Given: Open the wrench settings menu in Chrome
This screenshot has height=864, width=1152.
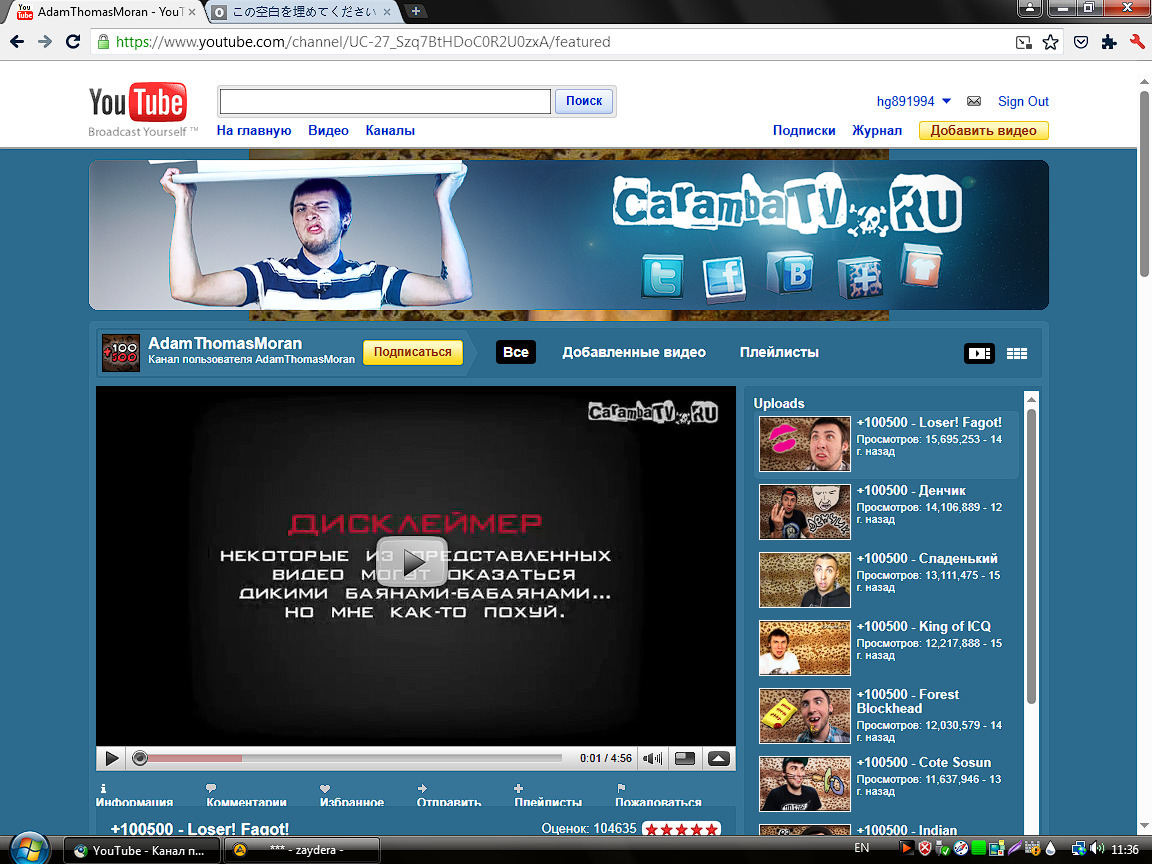Looking at the screenshot, I should pyautogui.click(x=1137, y=42).
